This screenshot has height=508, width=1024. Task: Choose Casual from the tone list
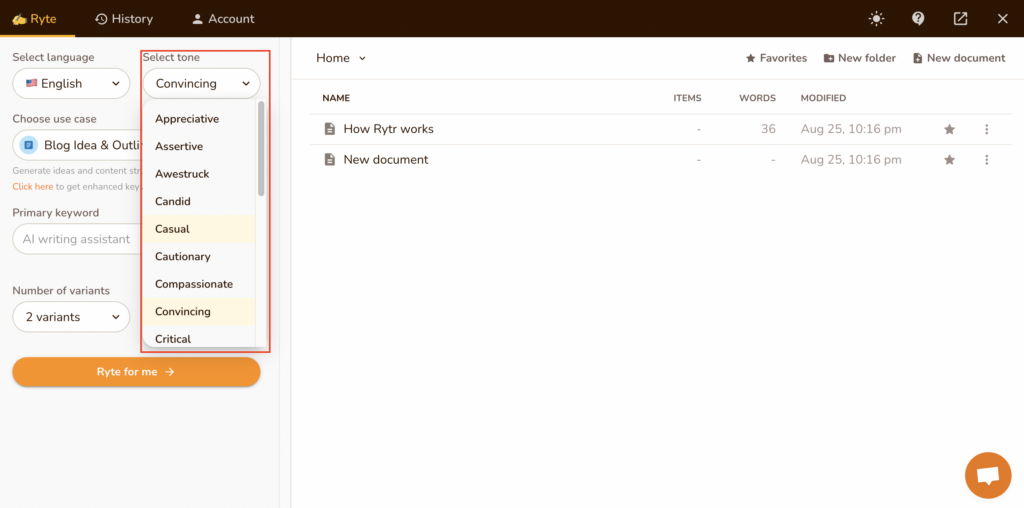(173, 229)
